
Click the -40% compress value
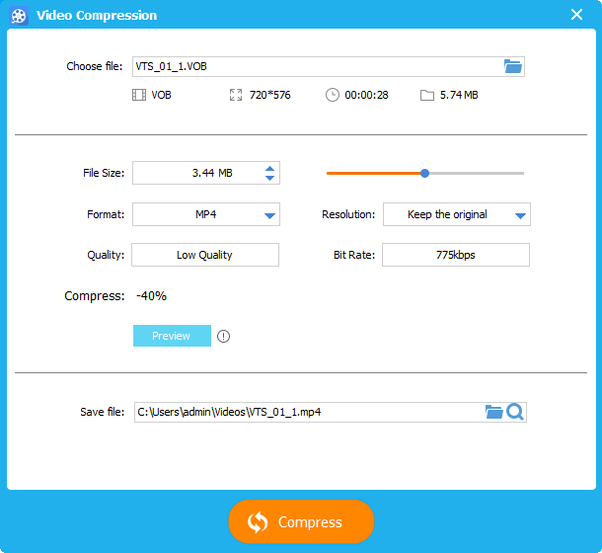[151, 296]
